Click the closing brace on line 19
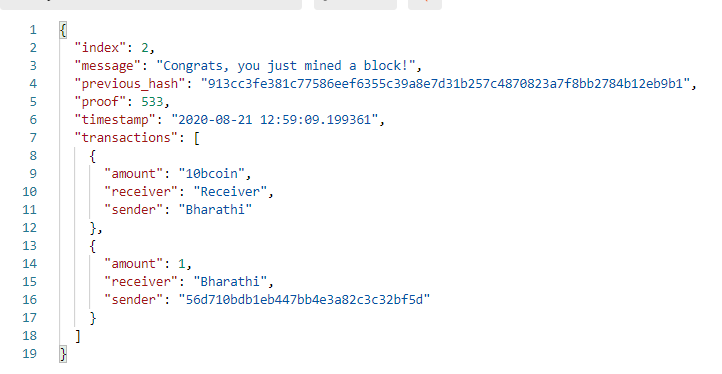The height and width of the screenshot is (374, 722). point(63,354)
